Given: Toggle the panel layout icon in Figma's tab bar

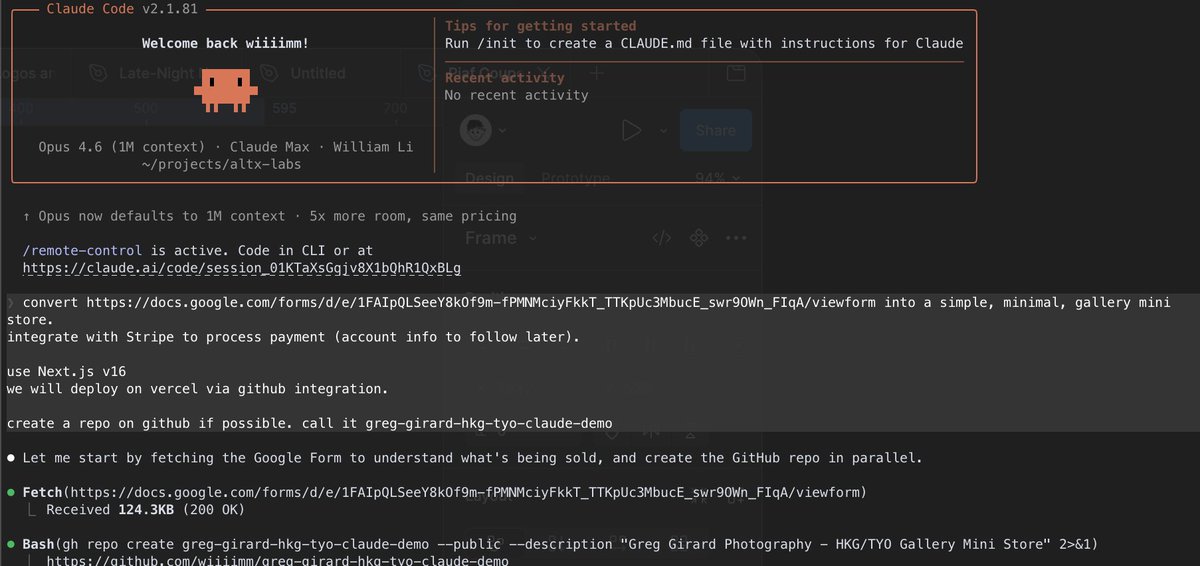Looking at the screenshot, I should pyautogui.click(x=736, y=72).
